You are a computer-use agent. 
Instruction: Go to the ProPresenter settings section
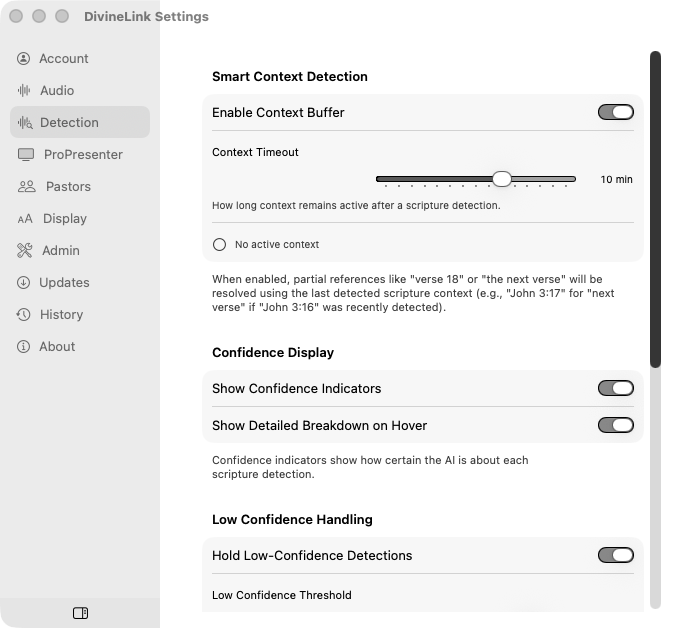pos(80,154)
